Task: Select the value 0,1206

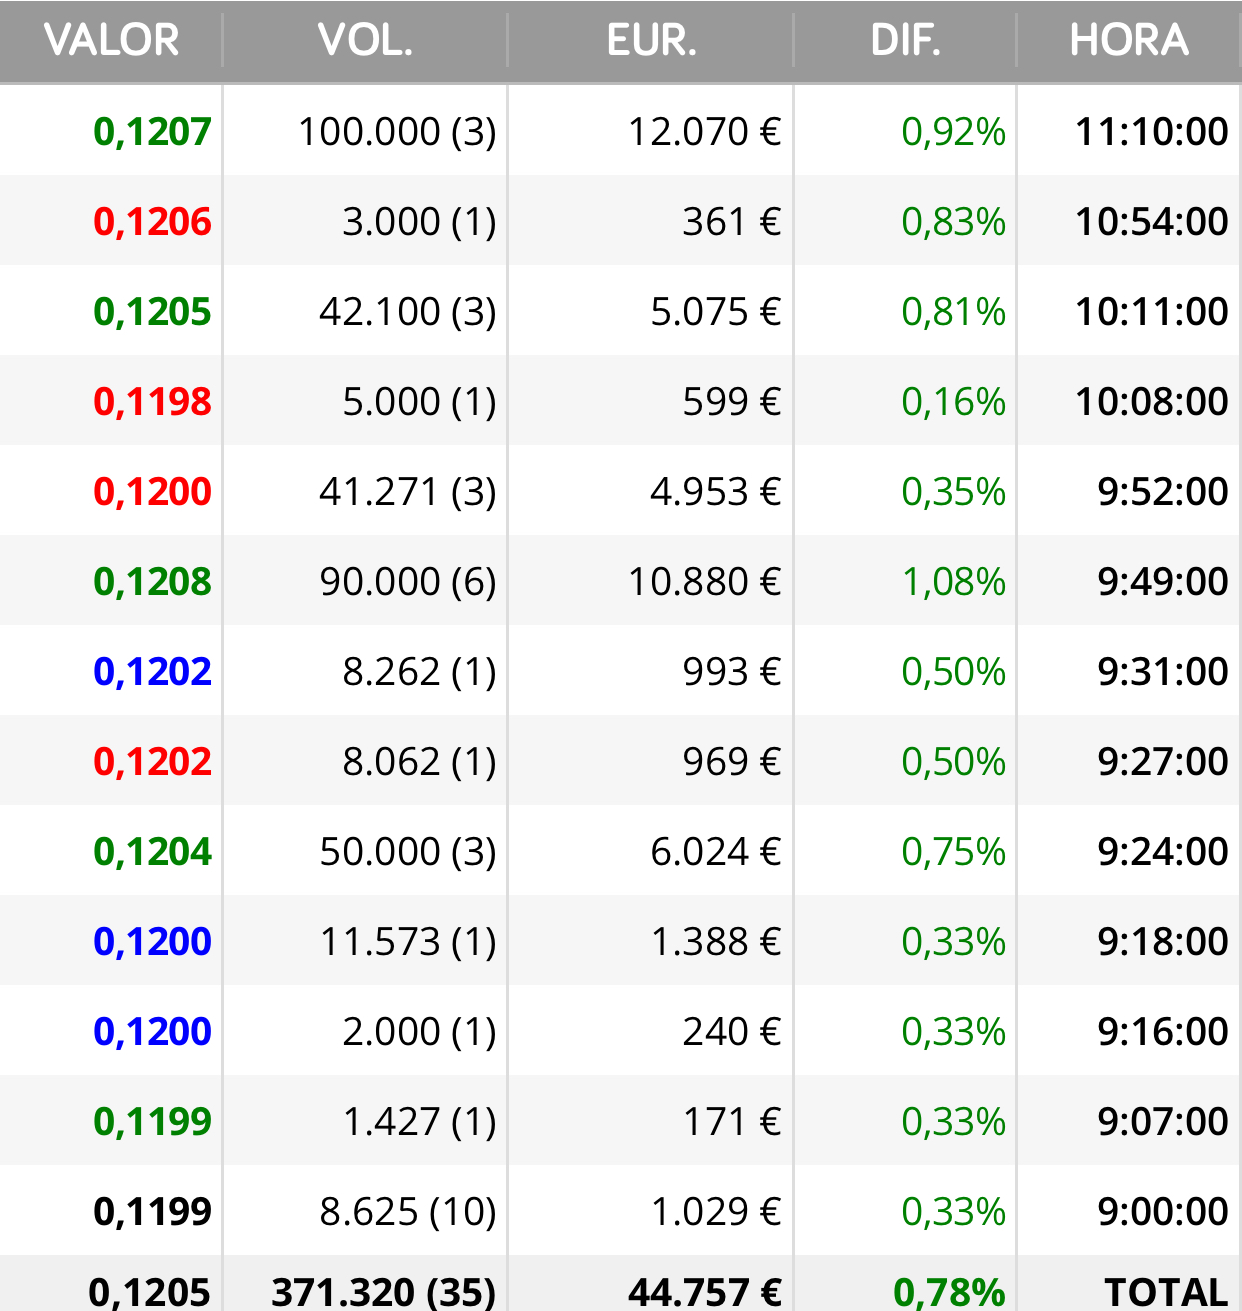Action: 152,222
